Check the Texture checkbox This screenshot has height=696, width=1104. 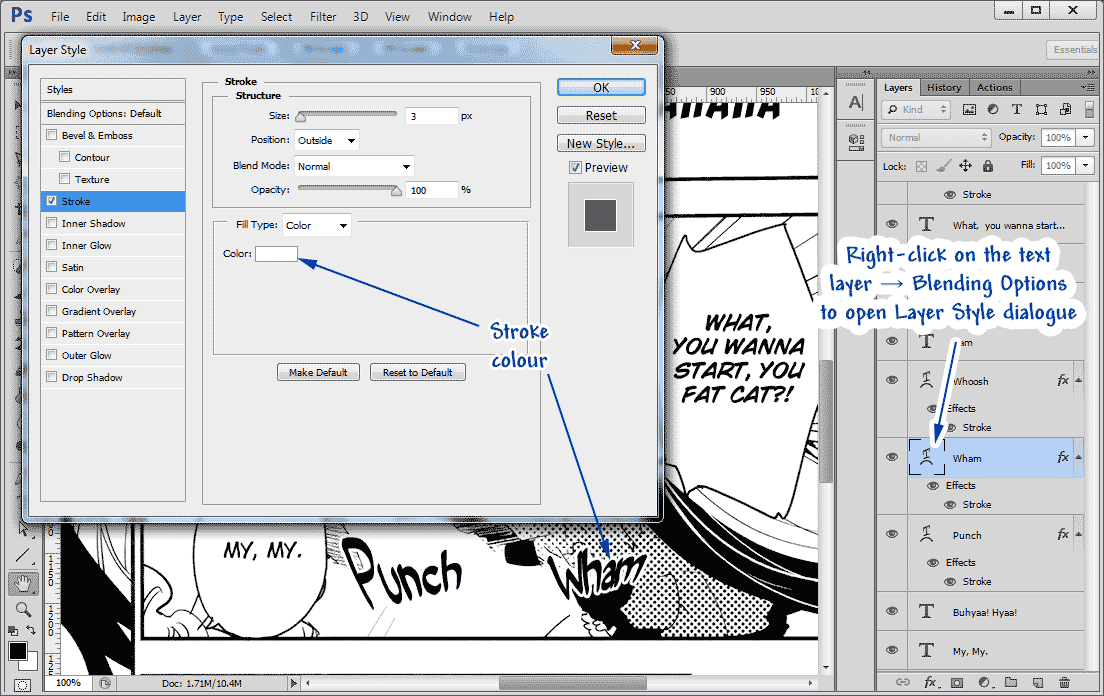65,179
